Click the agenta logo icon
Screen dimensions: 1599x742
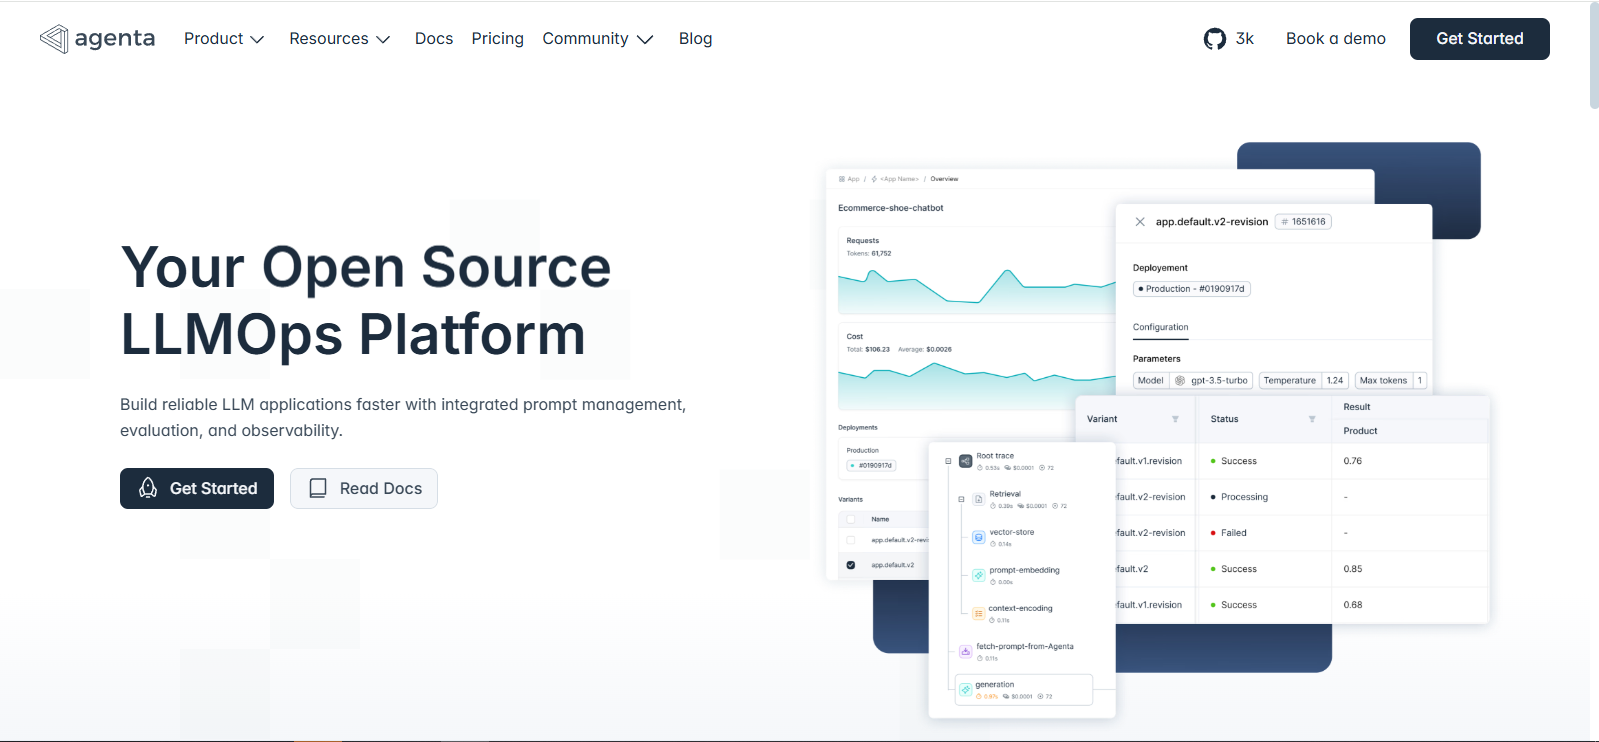pos(54,39)
